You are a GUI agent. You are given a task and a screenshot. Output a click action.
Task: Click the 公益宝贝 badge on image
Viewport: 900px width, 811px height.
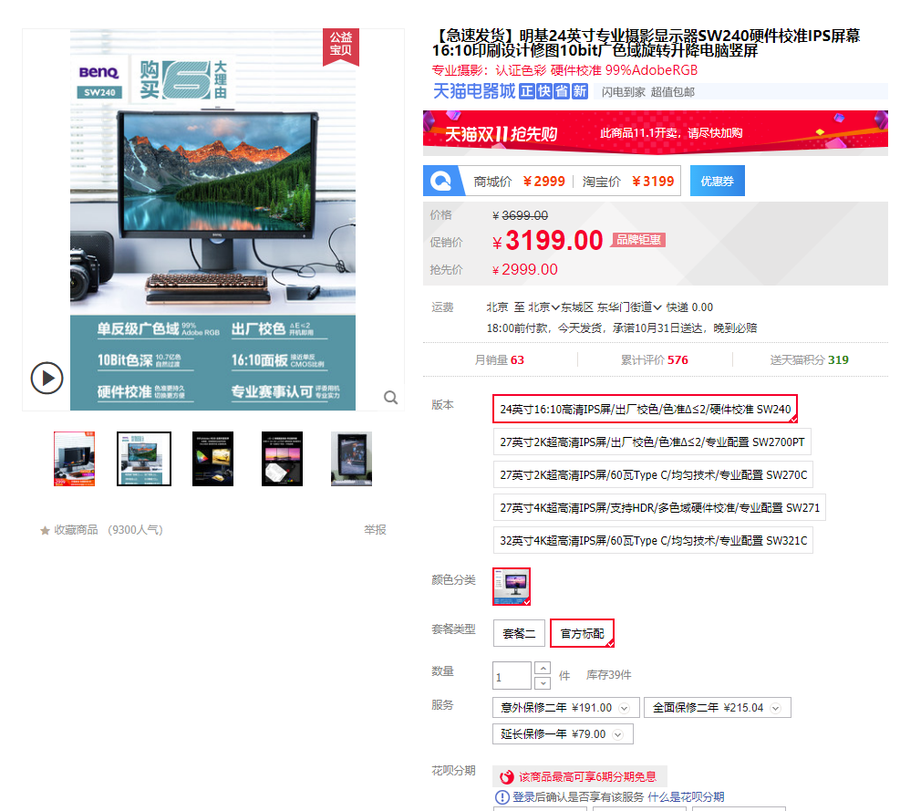pos(341,45)
